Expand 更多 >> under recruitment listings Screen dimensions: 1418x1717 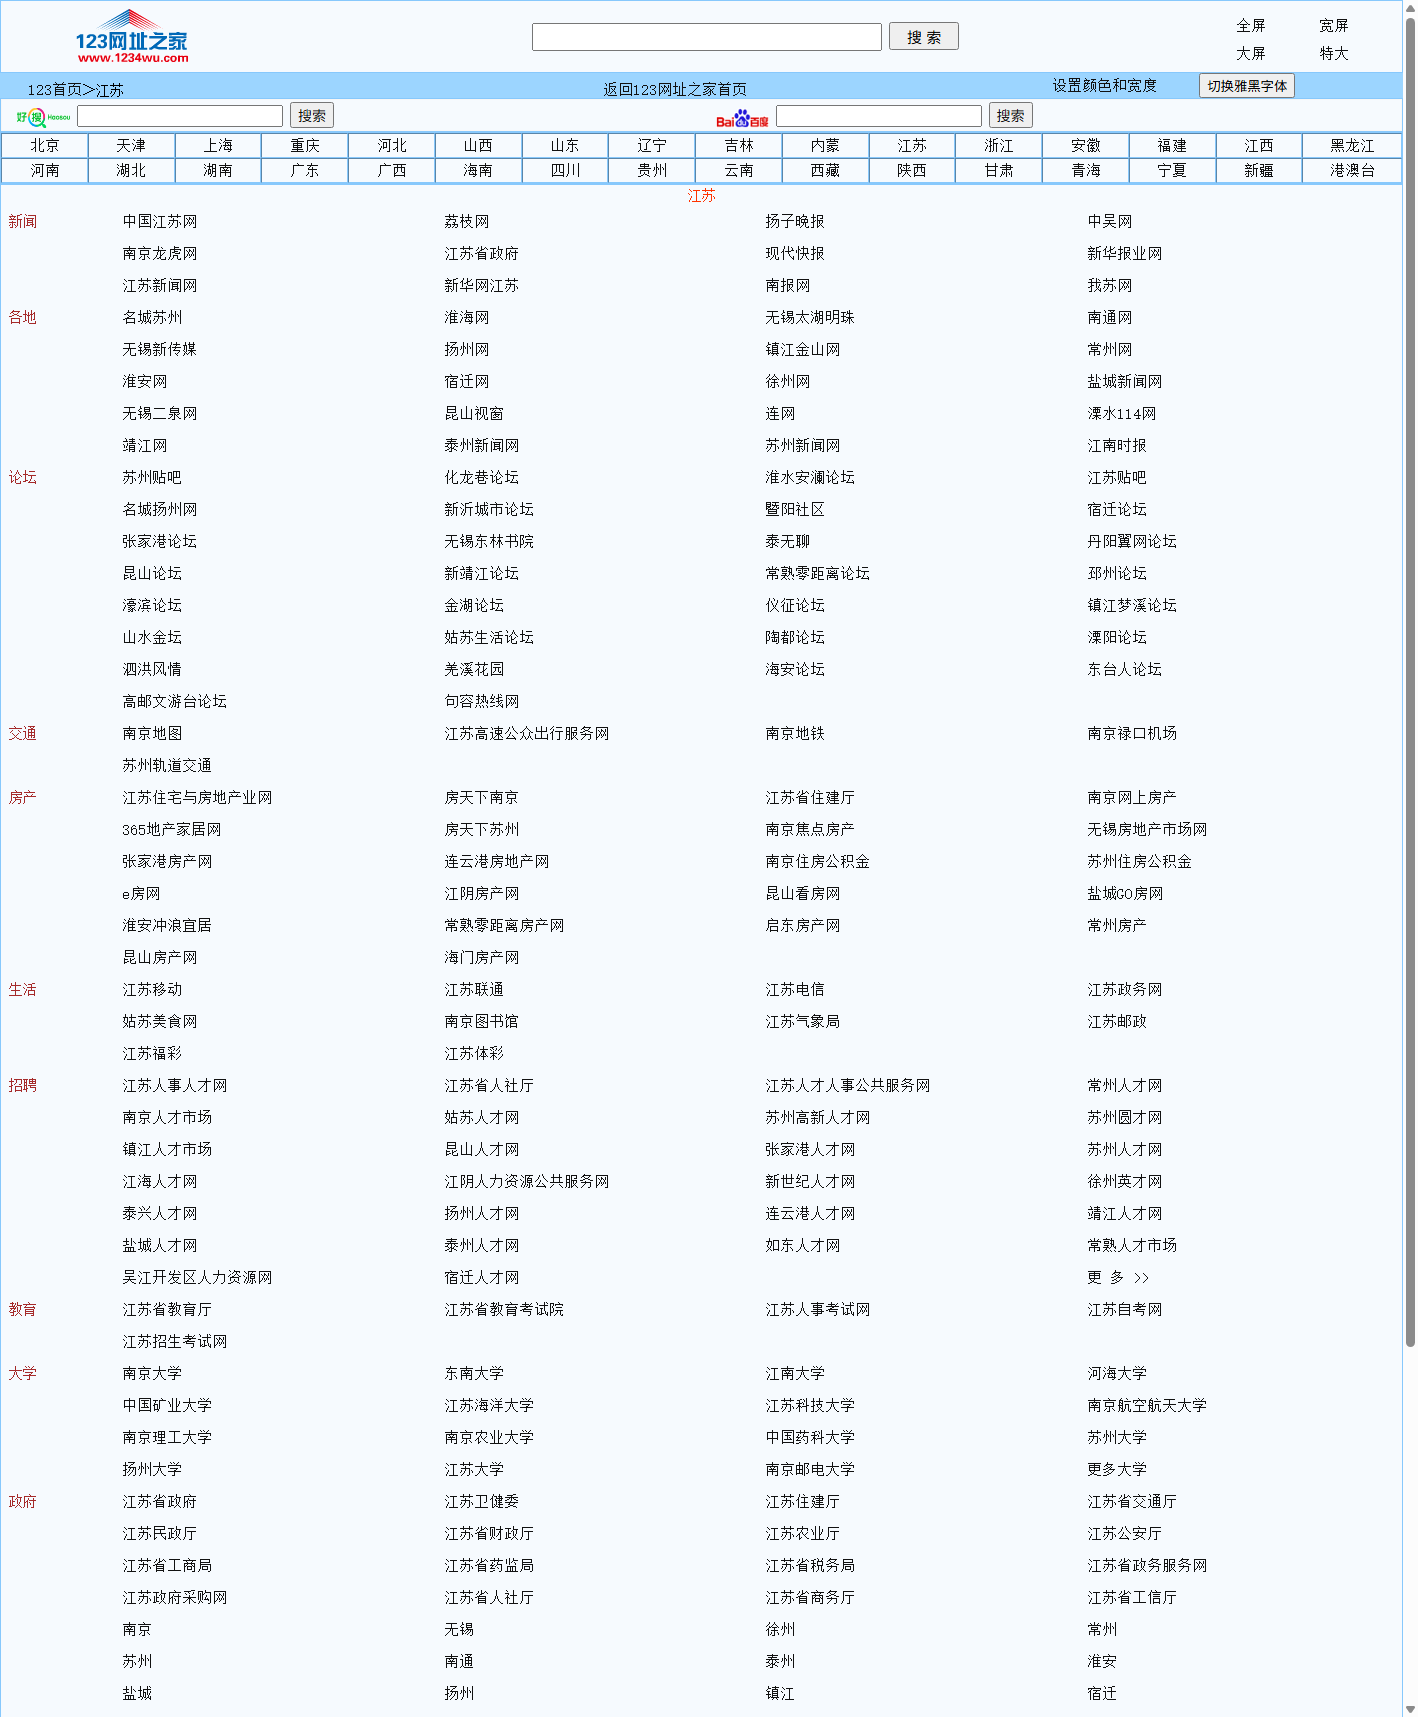coord(1118,1278)
